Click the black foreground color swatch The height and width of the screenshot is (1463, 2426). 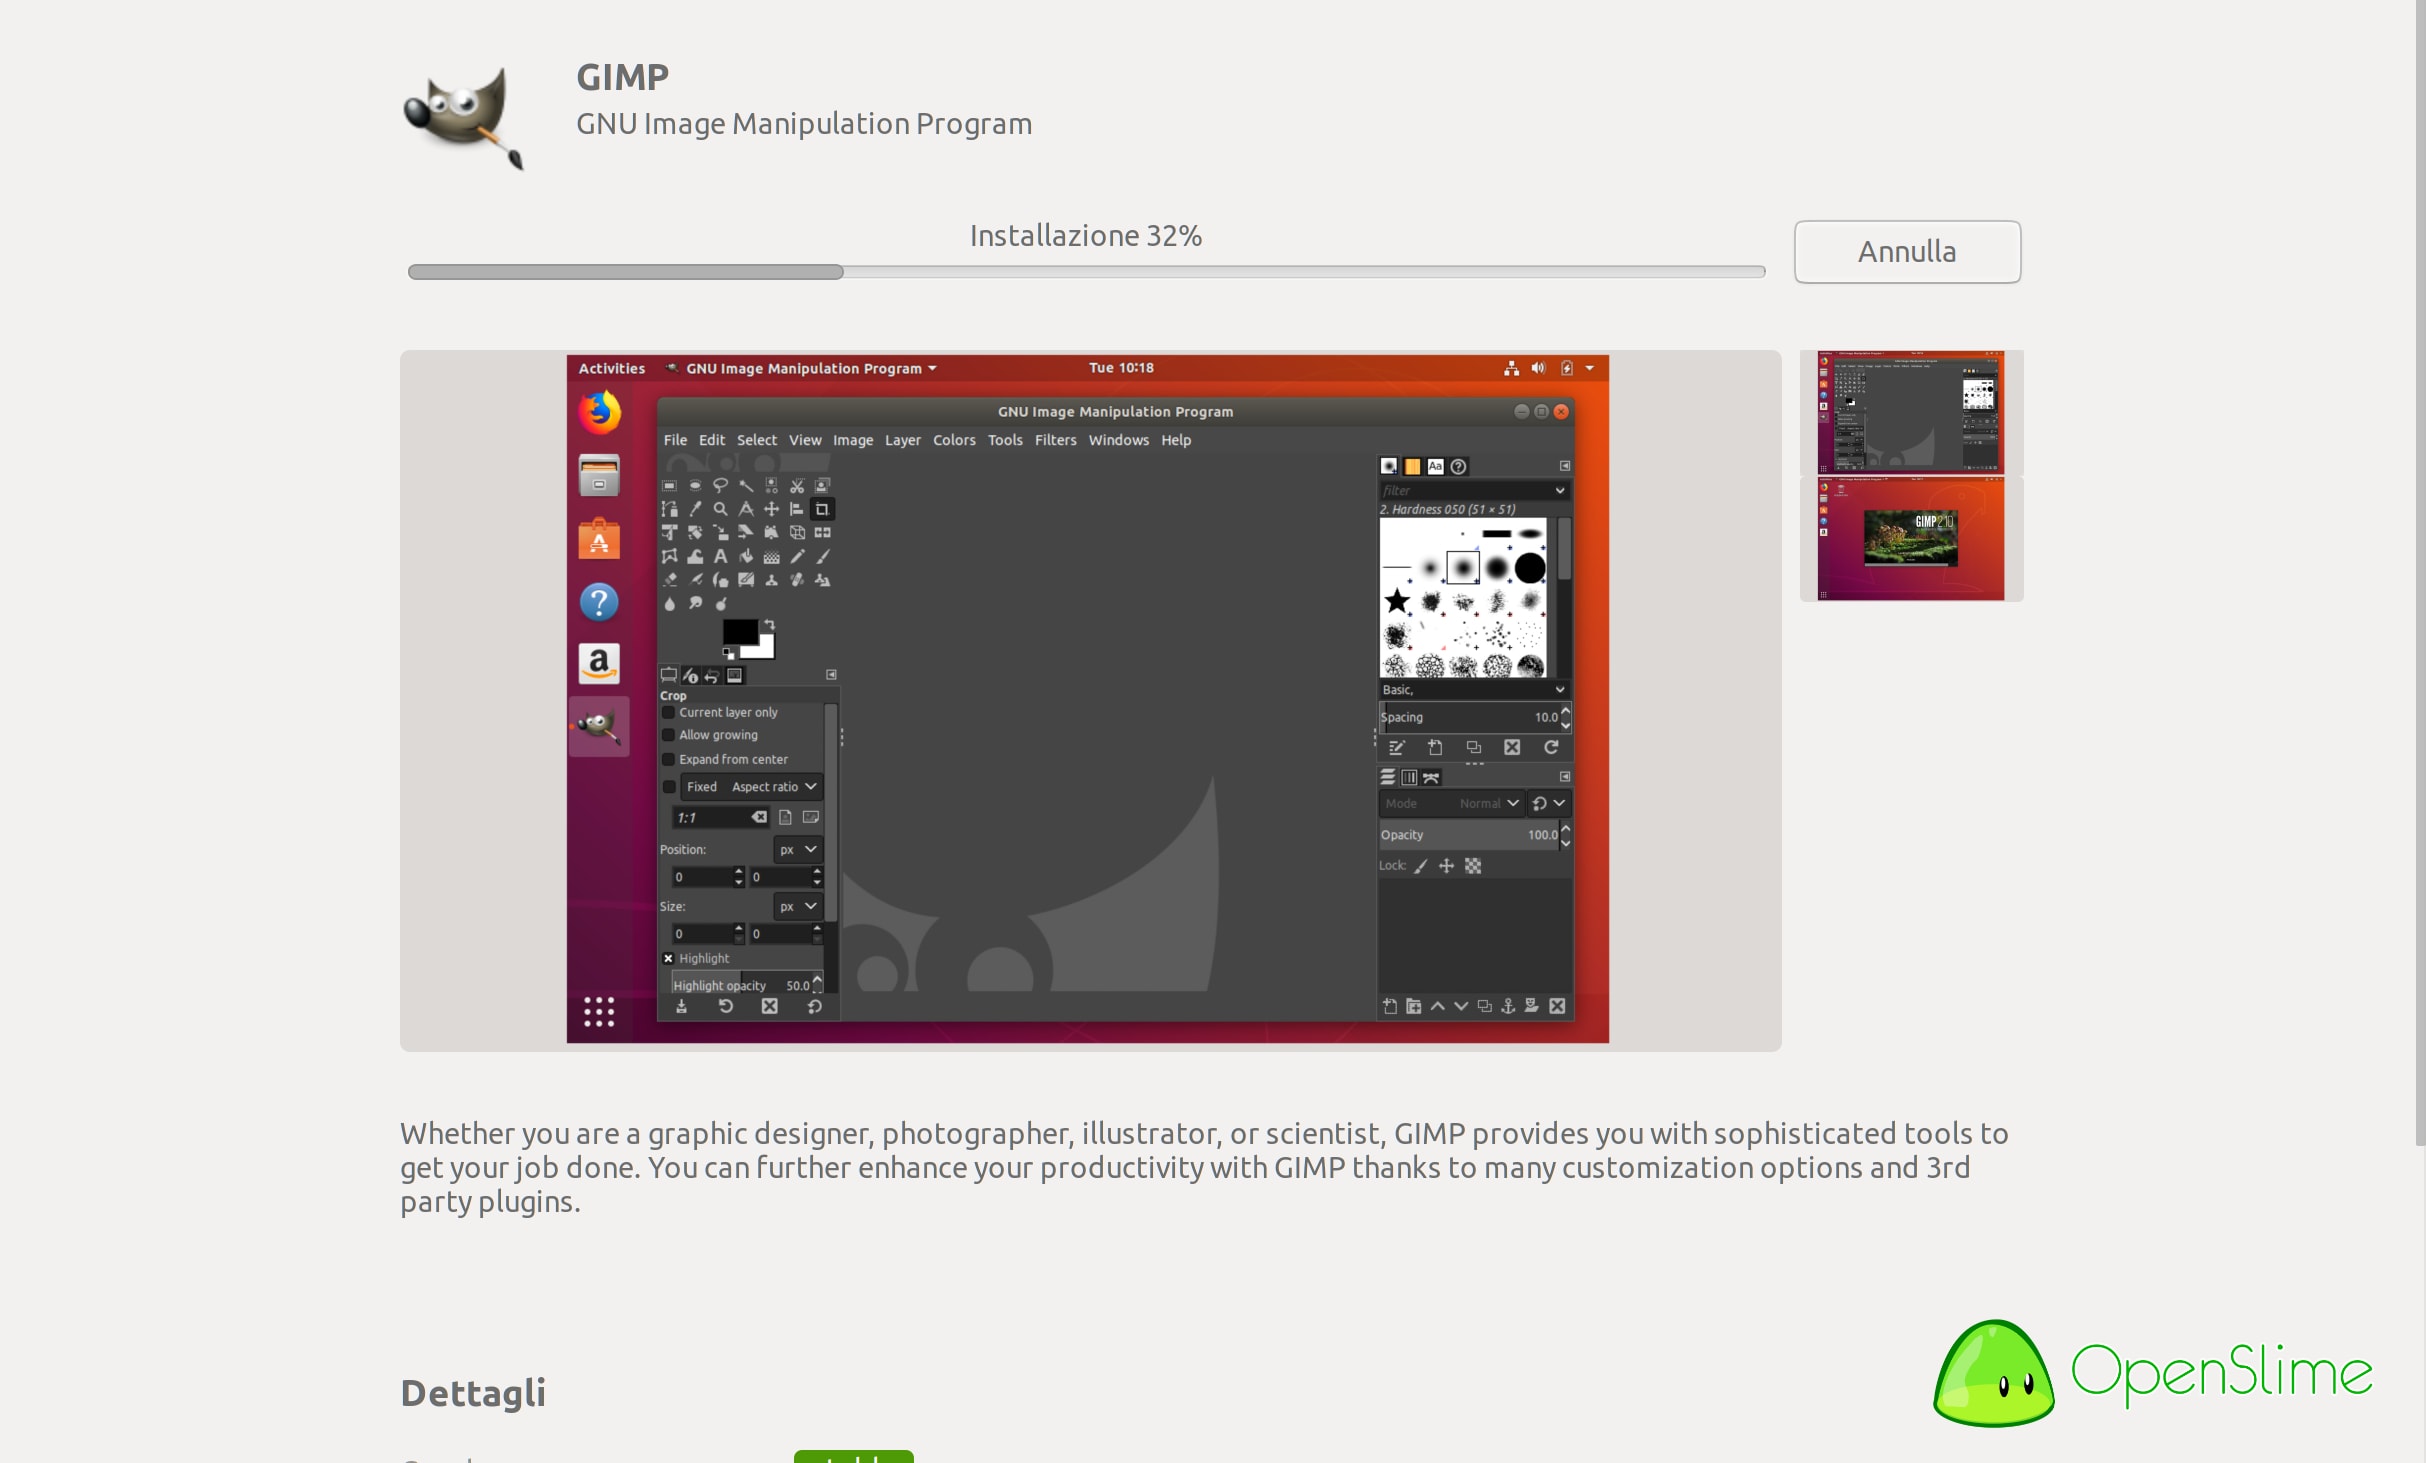[740, 632]
